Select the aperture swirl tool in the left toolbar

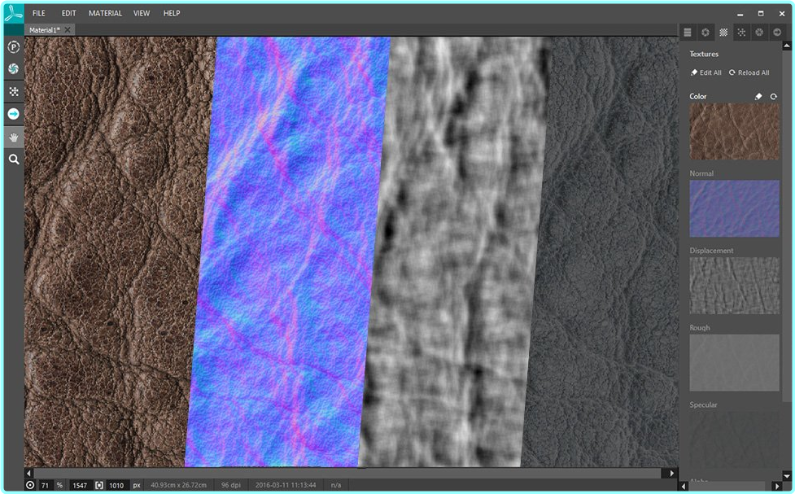click(x=14, y=68)
